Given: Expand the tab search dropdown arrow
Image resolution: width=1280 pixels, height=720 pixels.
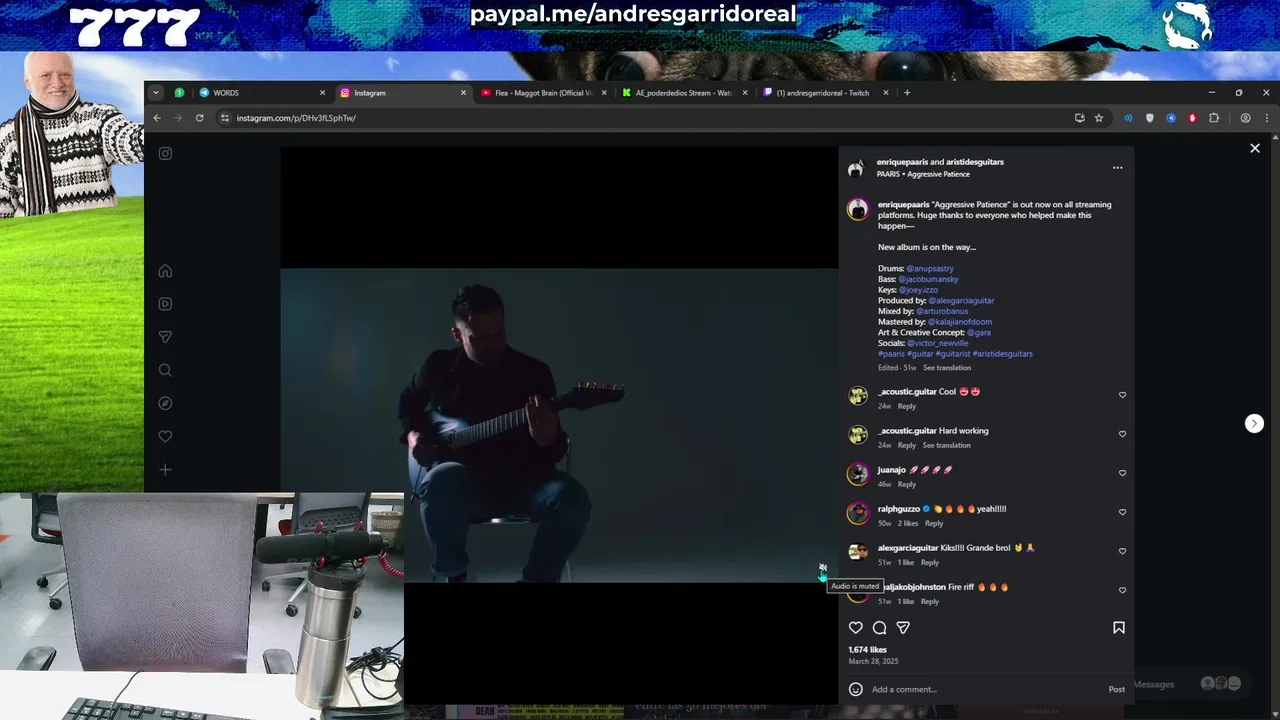Looking at the screenshot, I should (x=156, y=93).
